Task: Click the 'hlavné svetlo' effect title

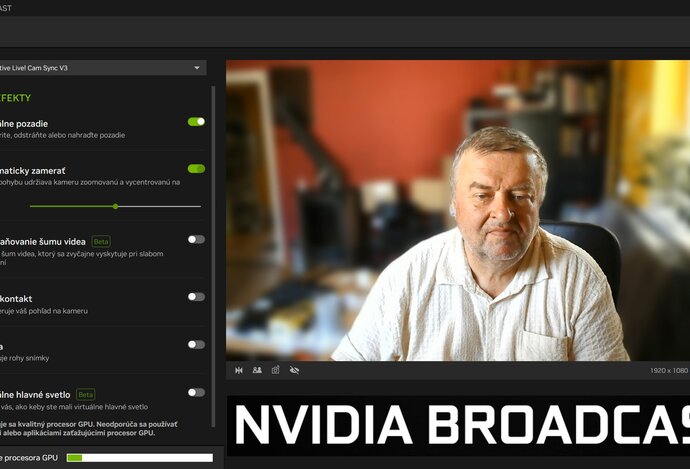Action: pyautogui.click(x=35, y=395)
